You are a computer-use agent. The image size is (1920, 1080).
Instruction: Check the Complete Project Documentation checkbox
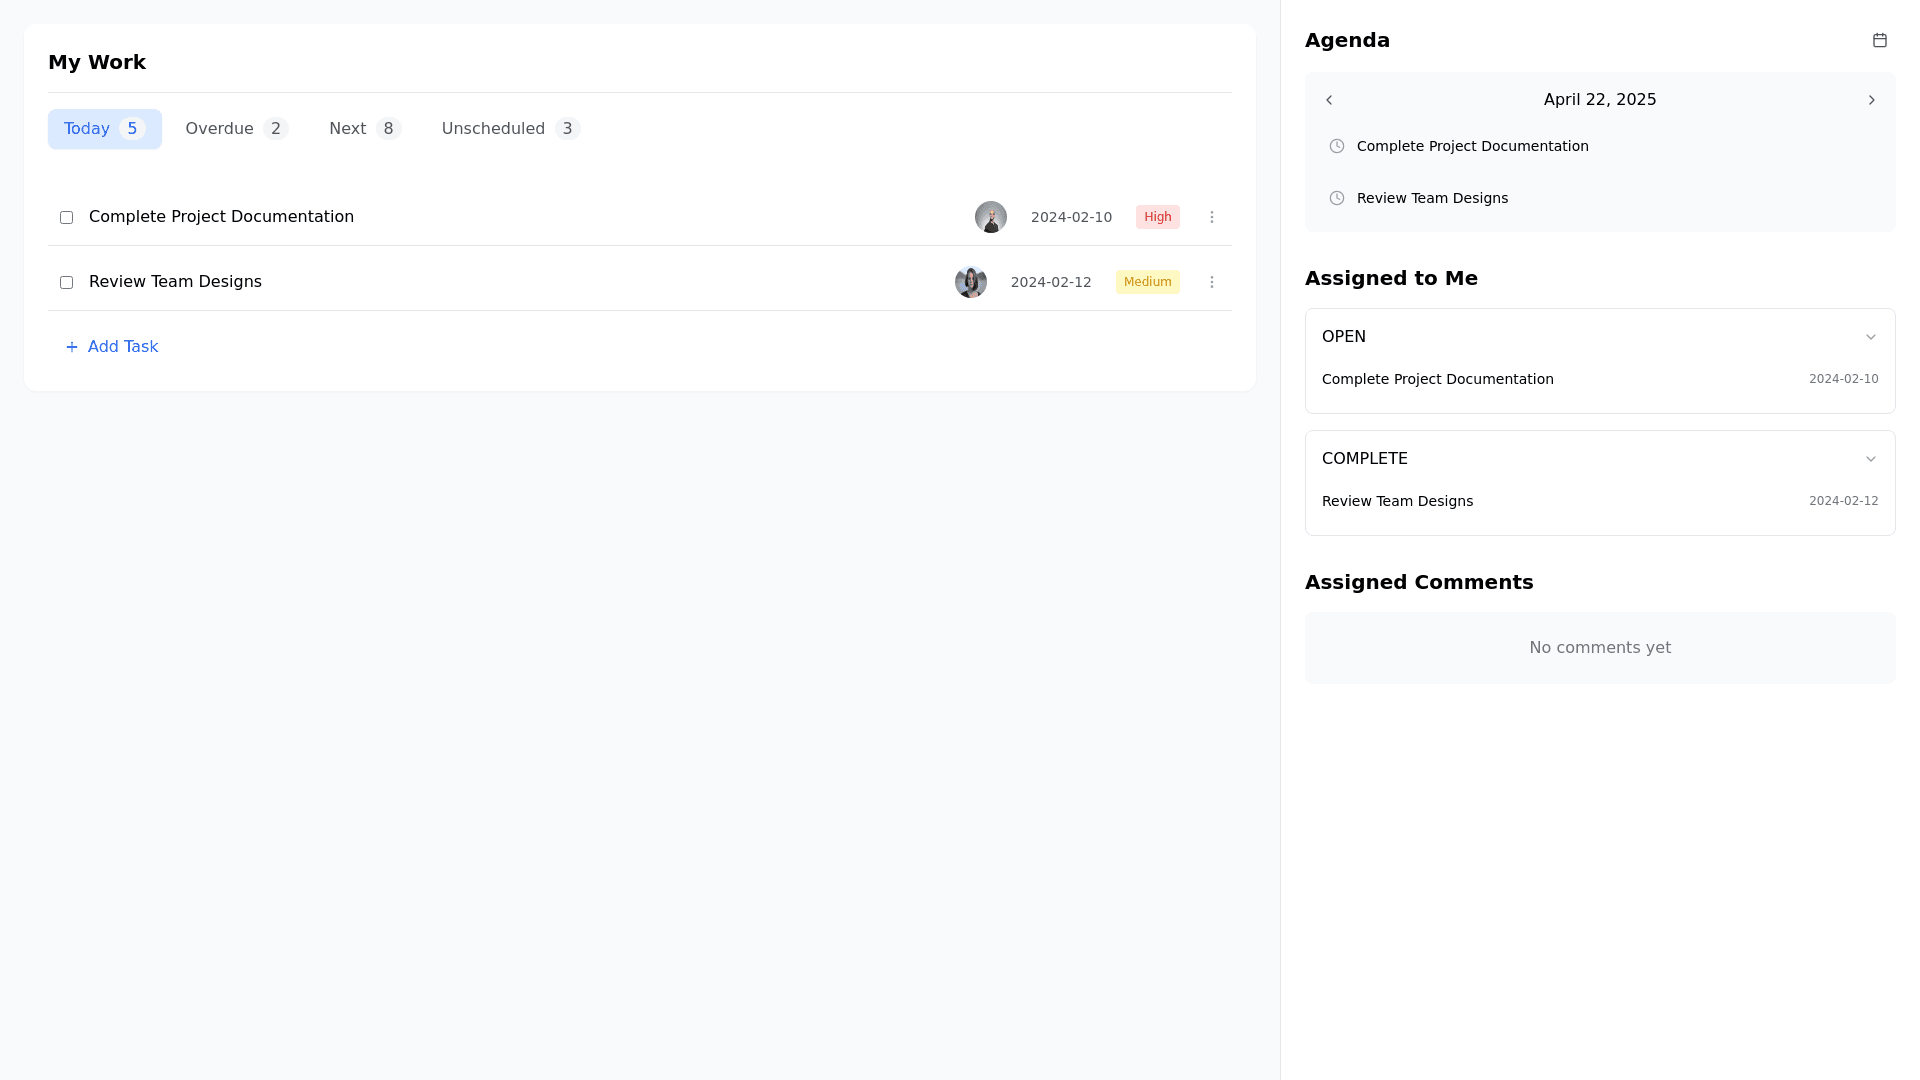point(66,217)
